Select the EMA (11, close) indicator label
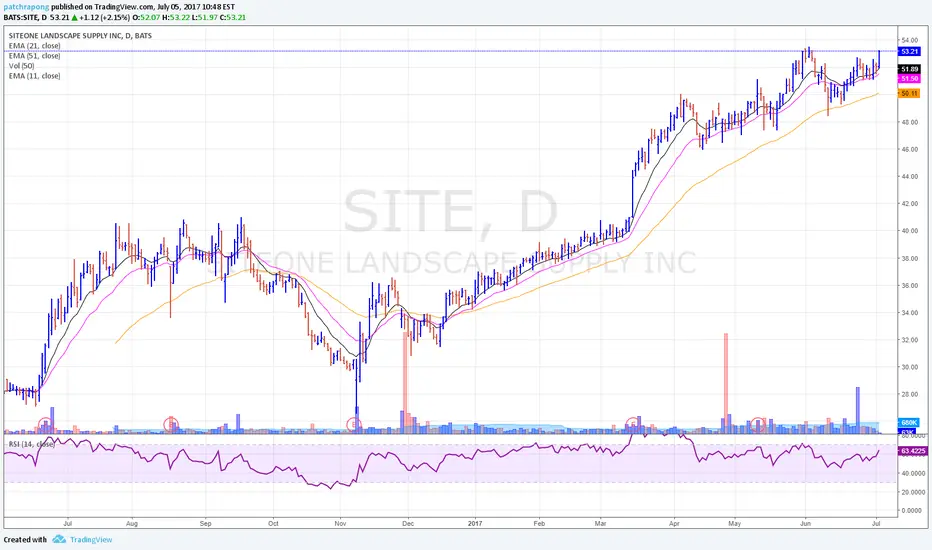This screenshot has height=550, width=932. (34, 76)
